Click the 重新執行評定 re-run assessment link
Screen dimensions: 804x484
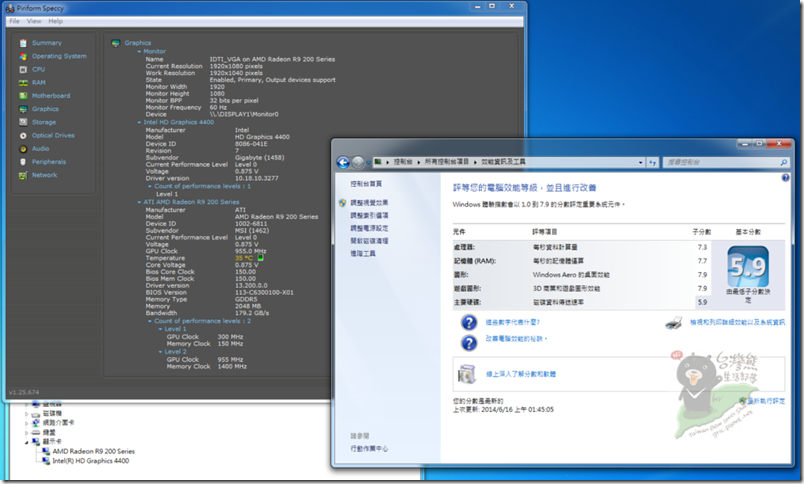click(766, 401)
